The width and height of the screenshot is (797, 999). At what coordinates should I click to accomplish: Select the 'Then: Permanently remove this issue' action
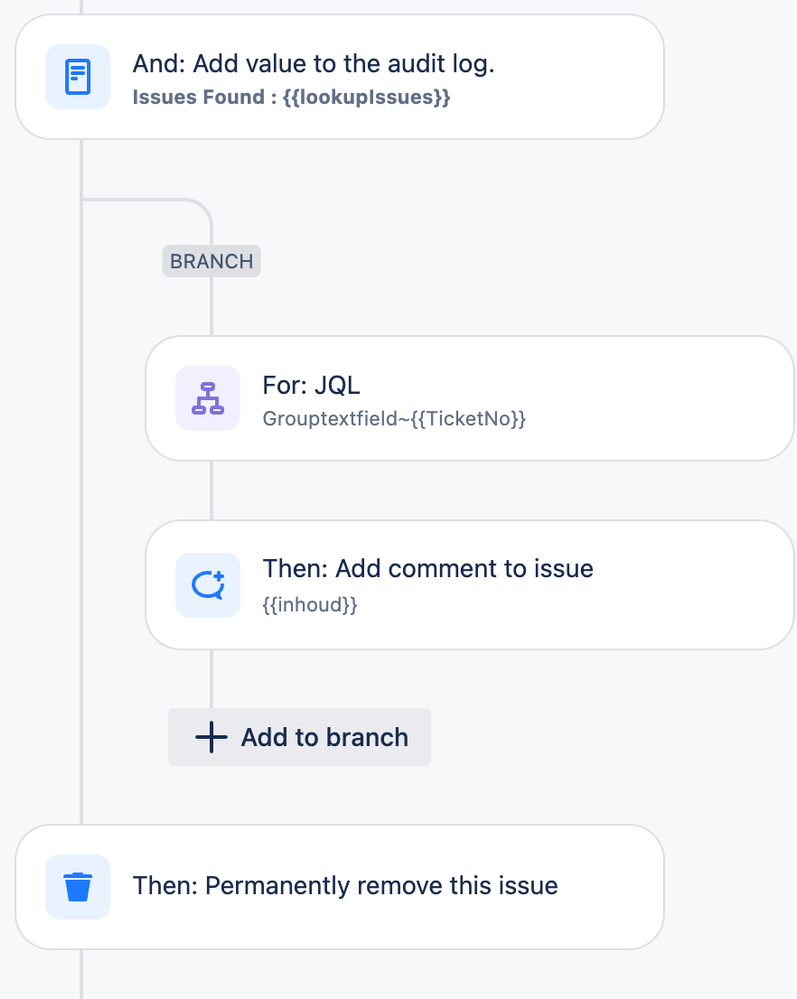click(x=340, y=886)
